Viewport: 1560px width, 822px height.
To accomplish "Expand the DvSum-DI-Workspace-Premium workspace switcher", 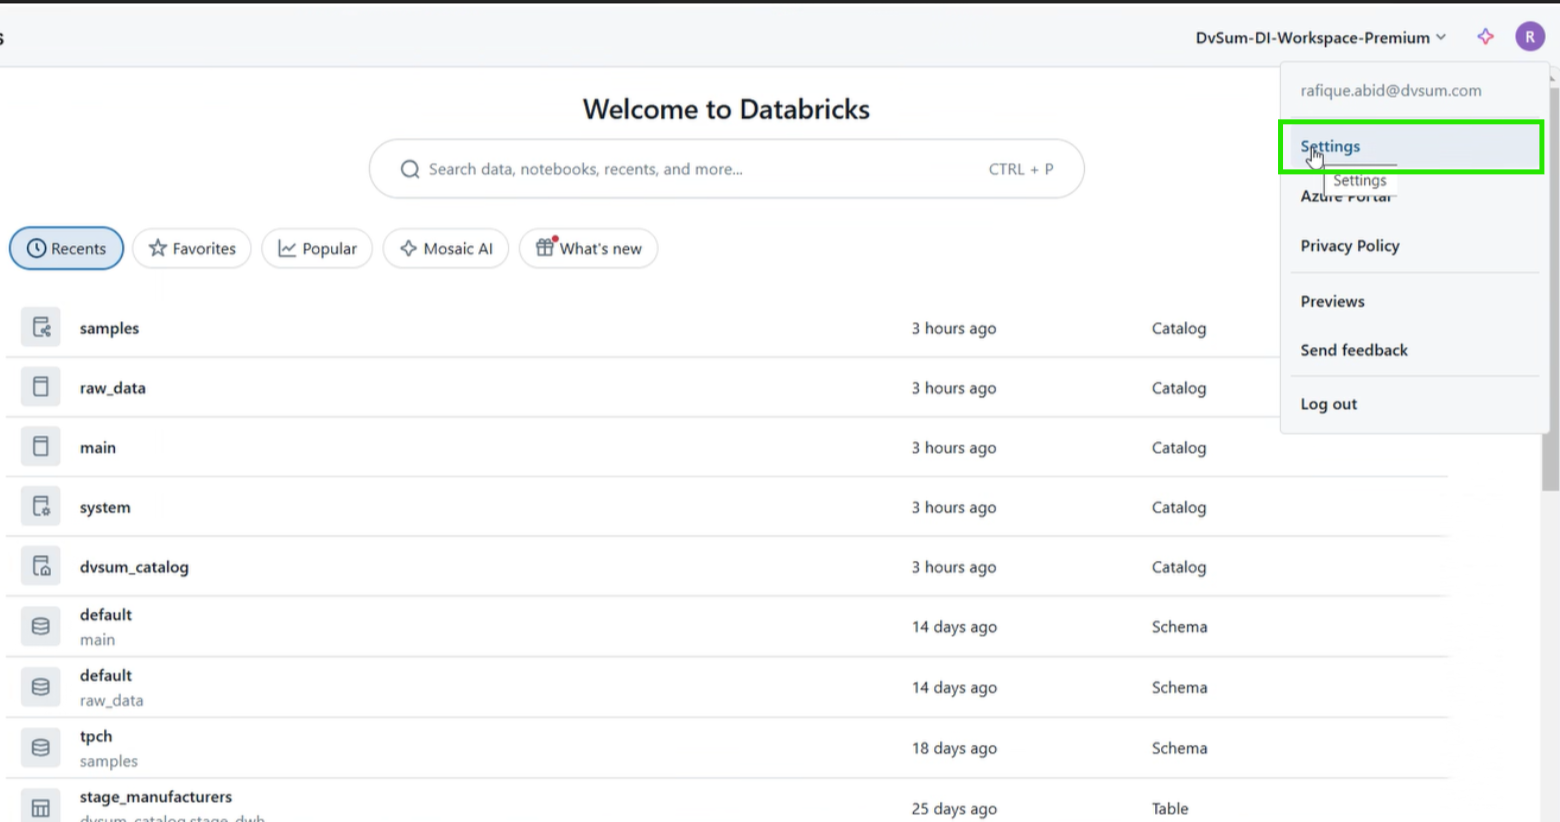I will coord(1321,38).
